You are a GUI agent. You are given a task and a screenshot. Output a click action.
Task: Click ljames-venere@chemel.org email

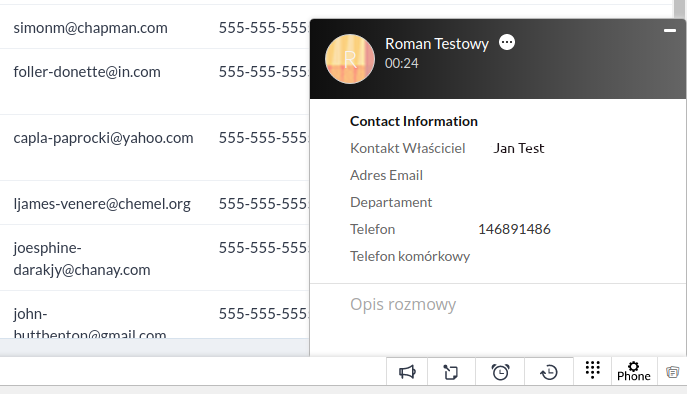(x=102, y=204)
